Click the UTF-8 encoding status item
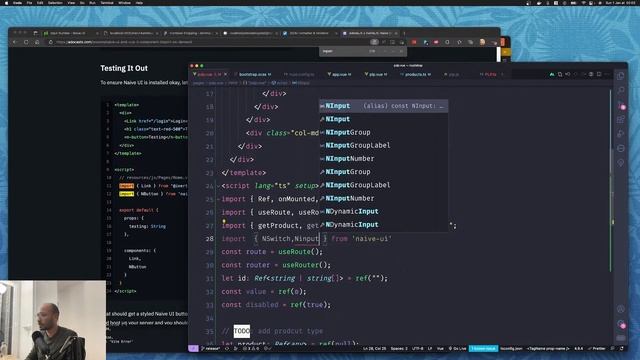This screenshot has height=360, width=640. pos(418,349)
